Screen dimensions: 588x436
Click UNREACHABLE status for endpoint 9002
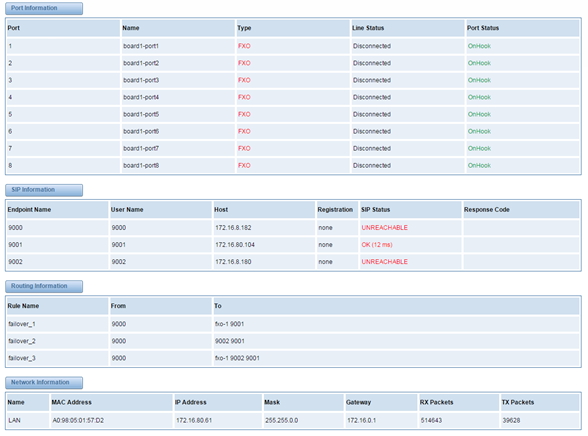384,262
